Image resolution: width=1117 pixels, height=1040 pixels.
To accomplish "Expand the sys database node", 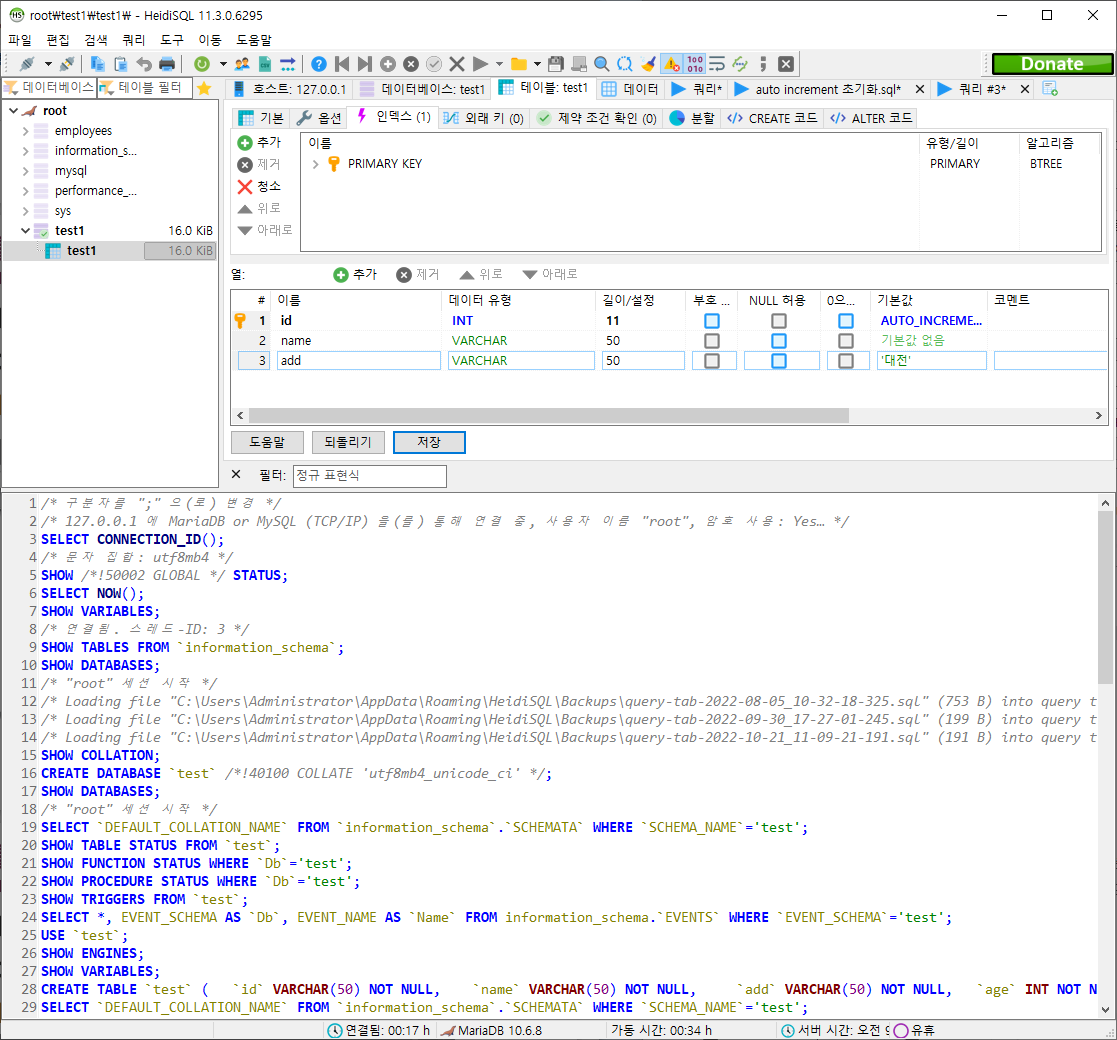I will click(26, 211).
